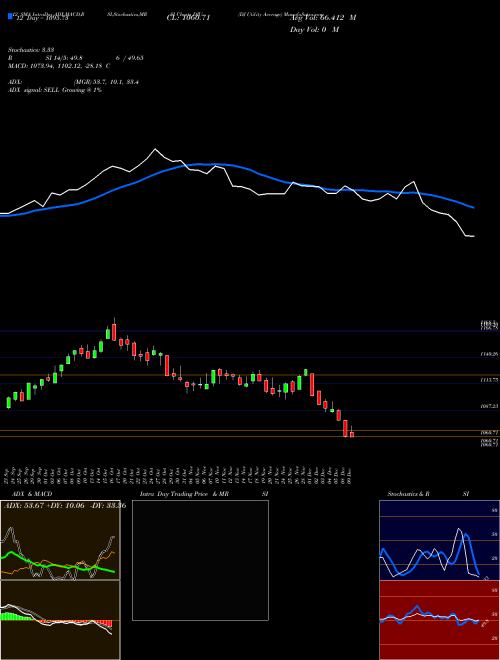The height and width of the screenshot is (660, 500).
Task: Open the ADX indicator chart panel
Action: 60,540
